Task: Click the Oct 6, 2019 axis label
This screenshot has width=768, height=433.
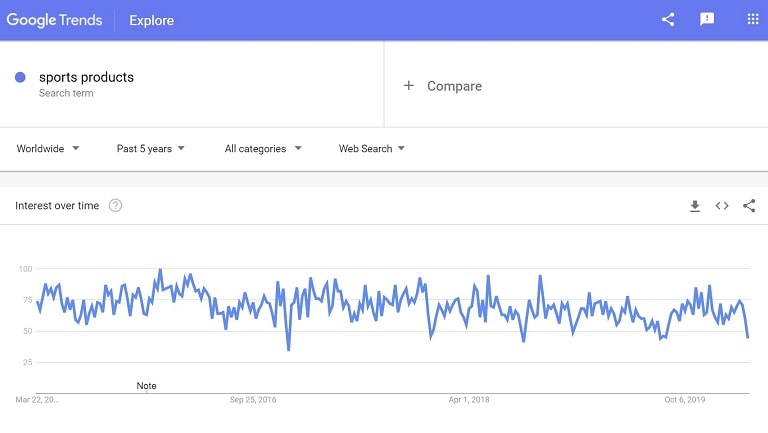Action: pos(685,400)
